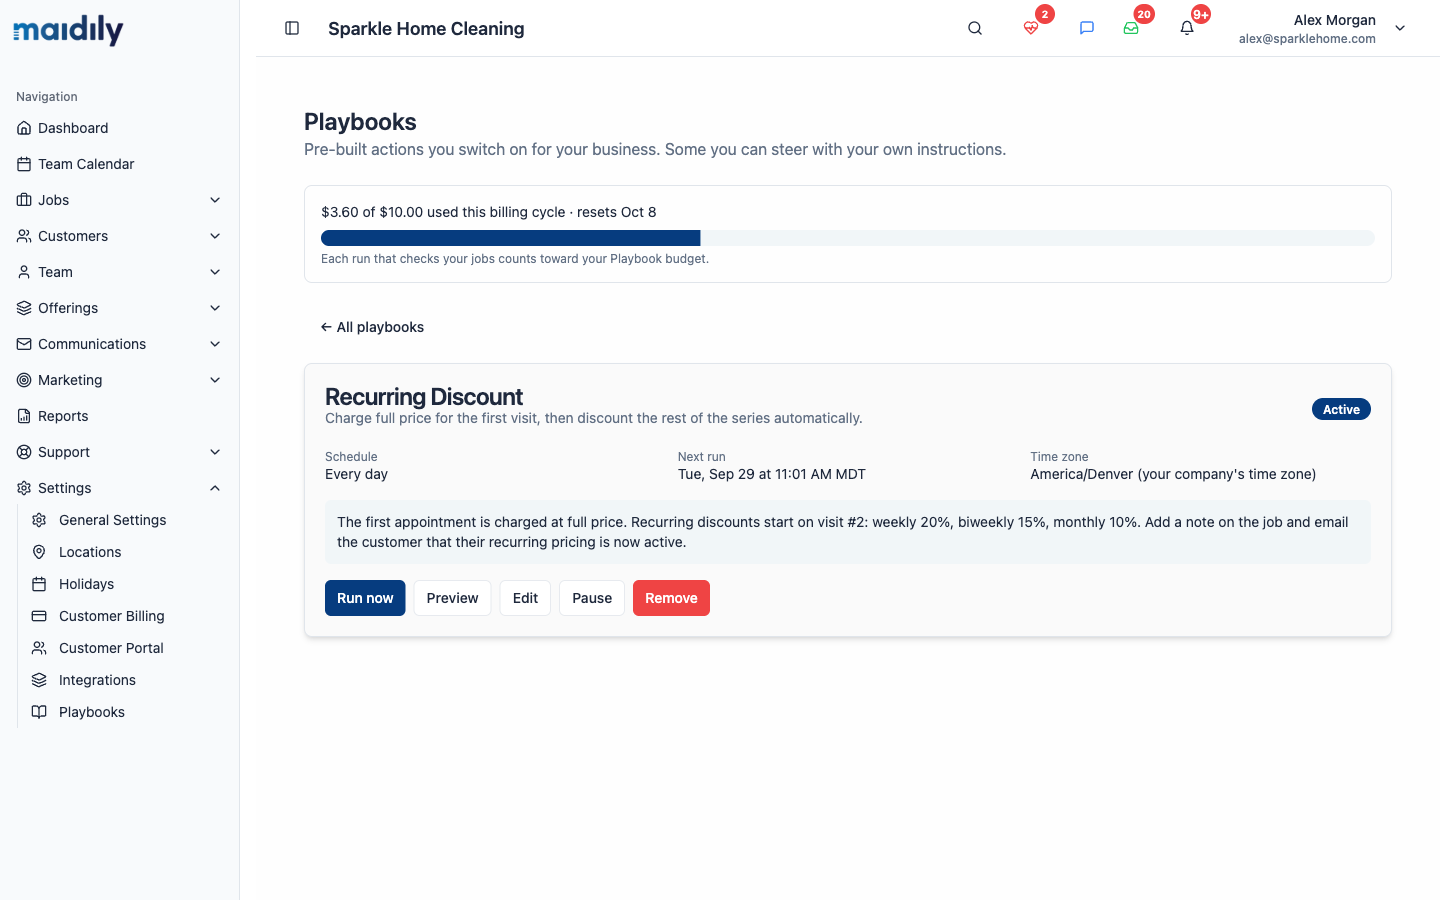Click the Marketing target icon
1440x900 pixels.
pos(24,380)
